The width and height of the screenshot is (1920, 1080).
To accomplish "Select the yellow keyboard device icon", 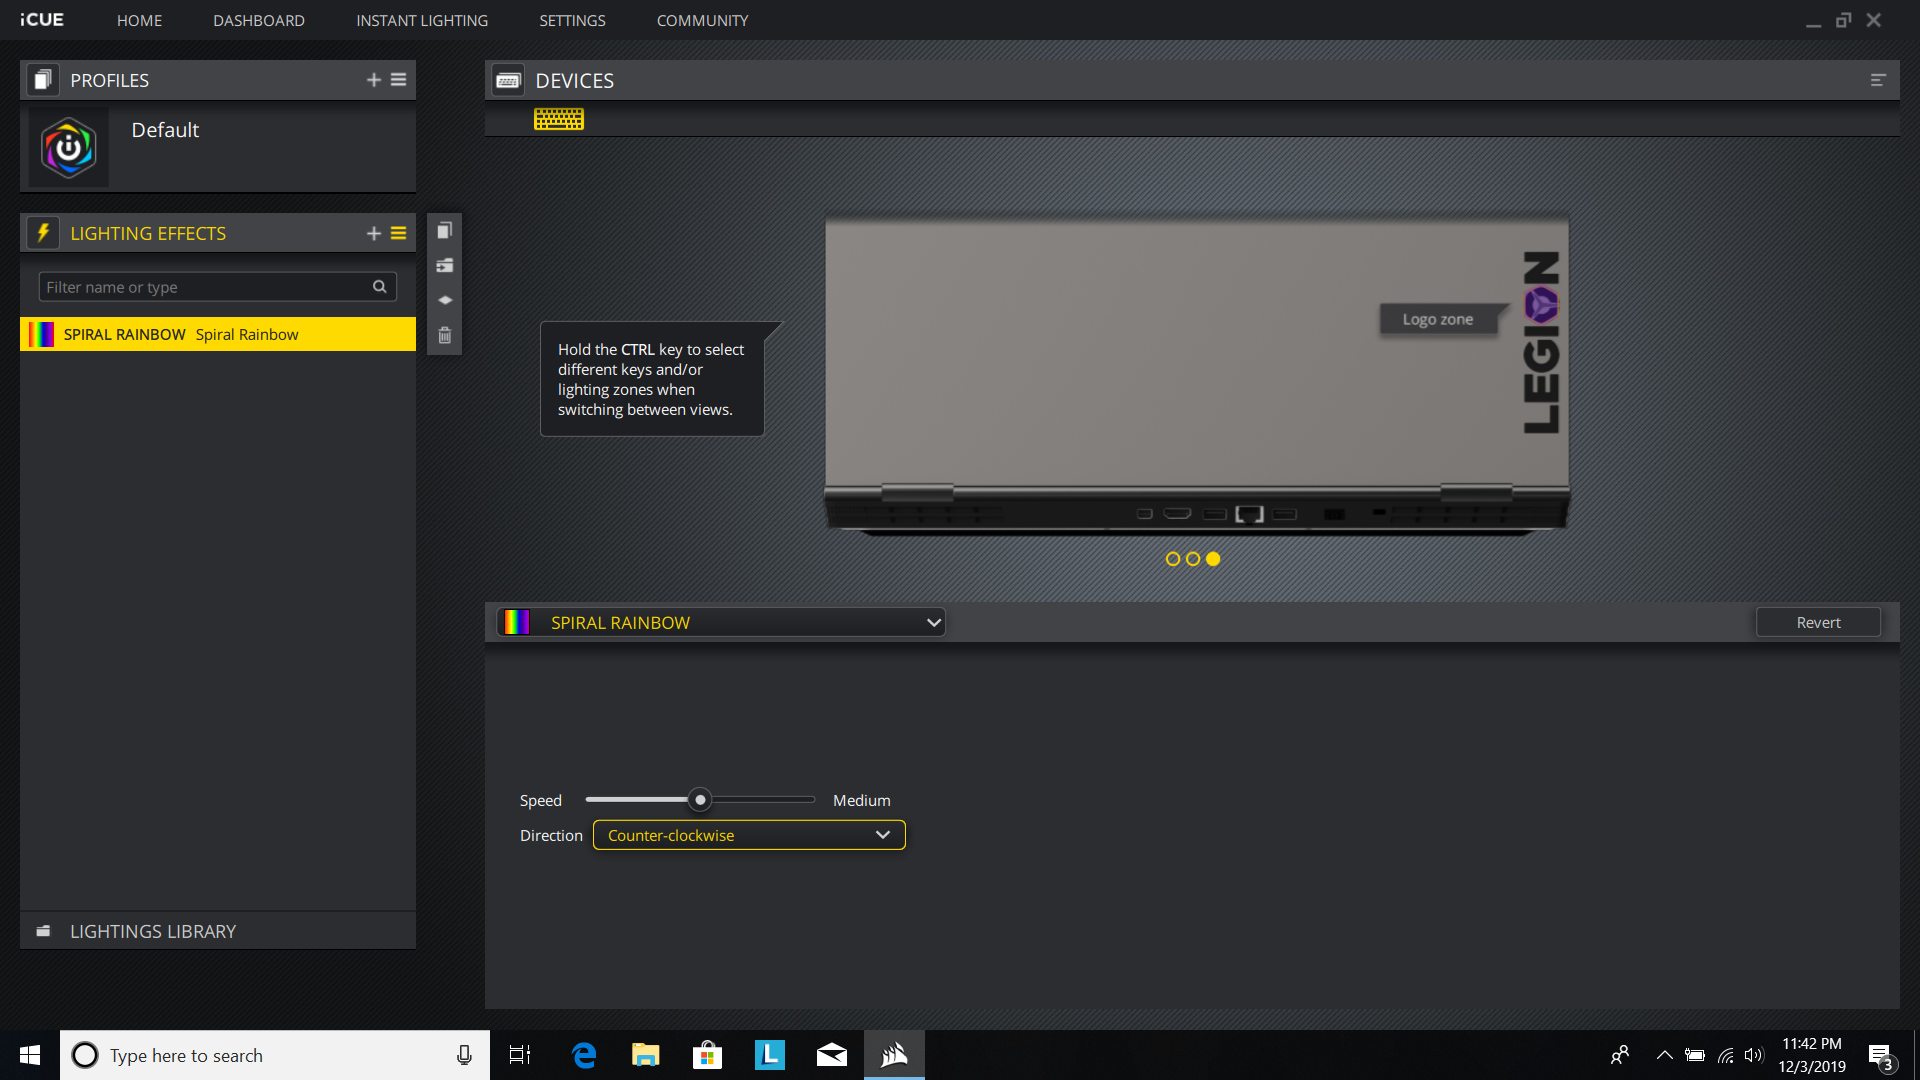I will pyautogui.click(x=559, y=119).
